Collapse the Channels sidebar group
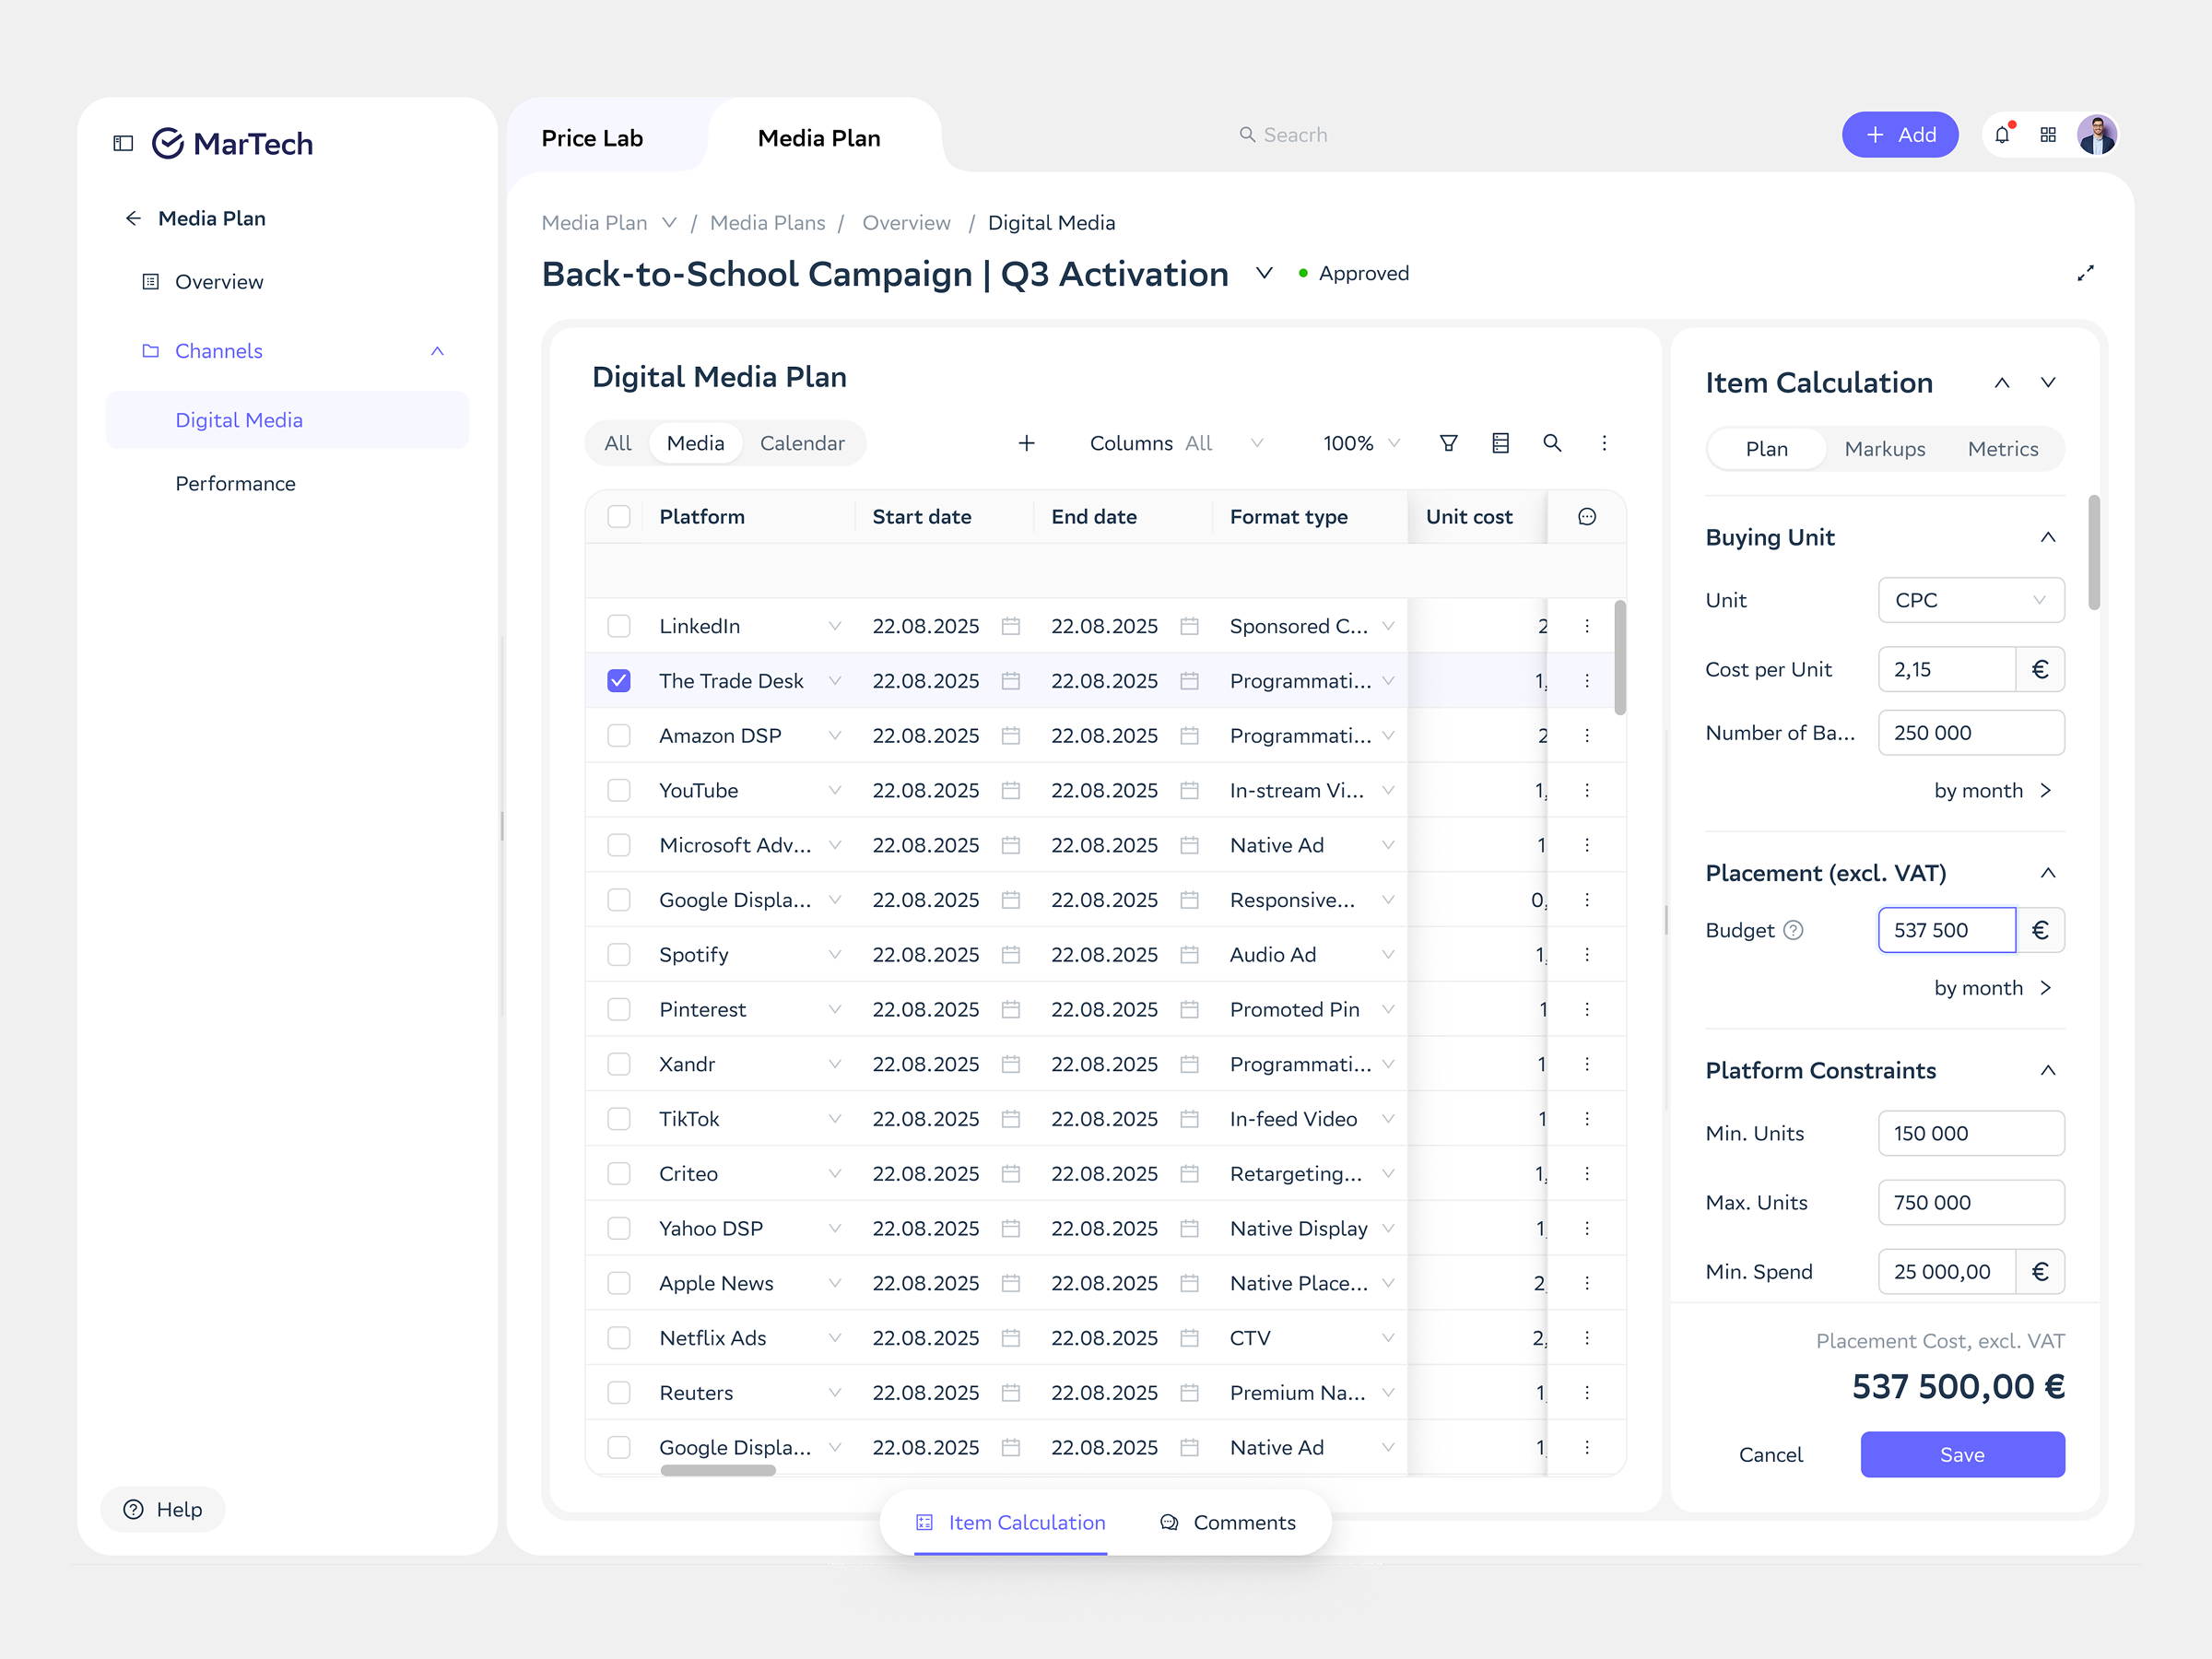The height and width of the screenshot is (1659, 2212). (x=437, y=351)
